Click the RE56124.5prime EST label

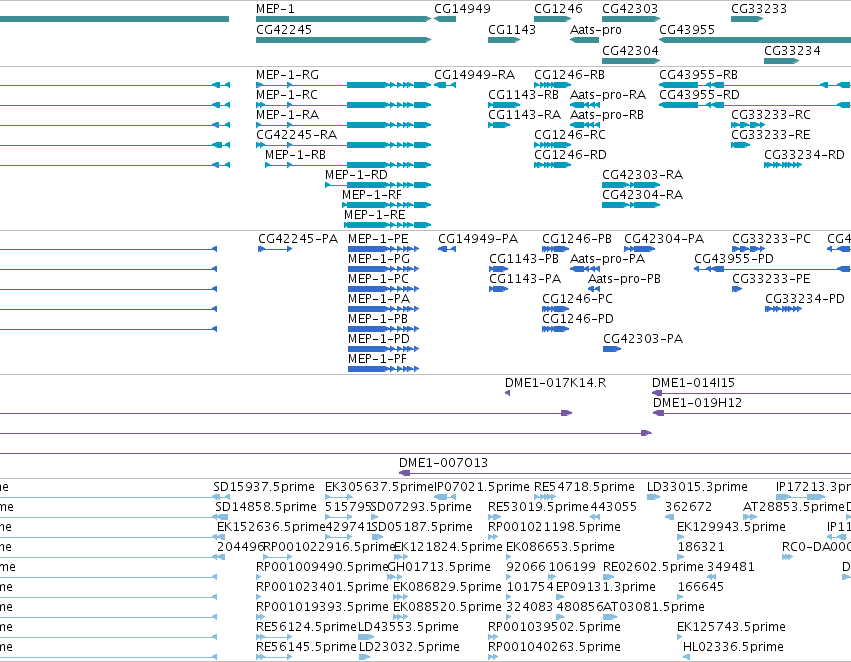click(x=306, y=627)
